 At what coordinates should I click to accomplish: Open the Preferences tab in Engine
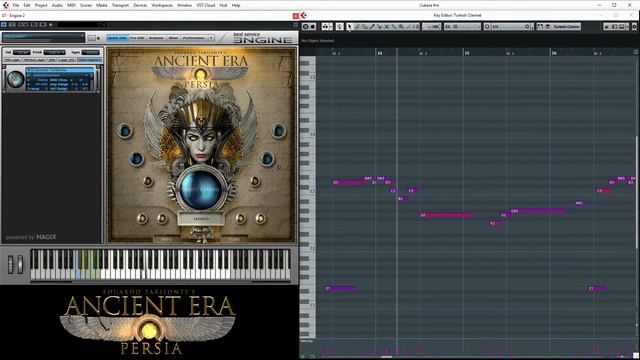coord(194,38)
